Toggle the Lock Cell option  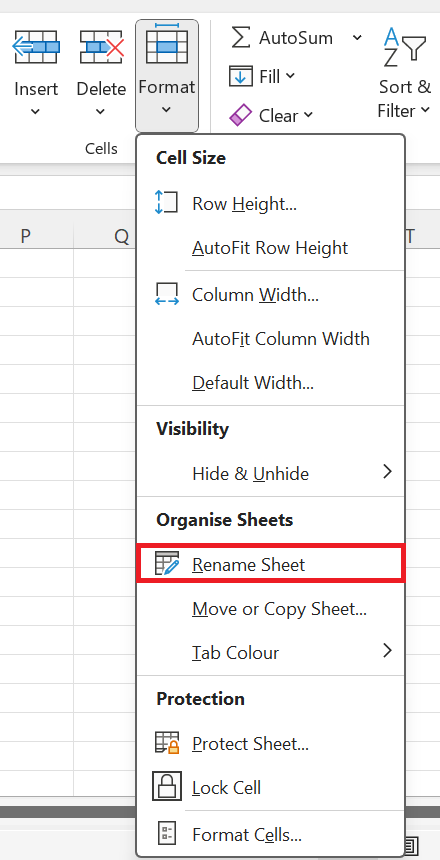(270, 788)
